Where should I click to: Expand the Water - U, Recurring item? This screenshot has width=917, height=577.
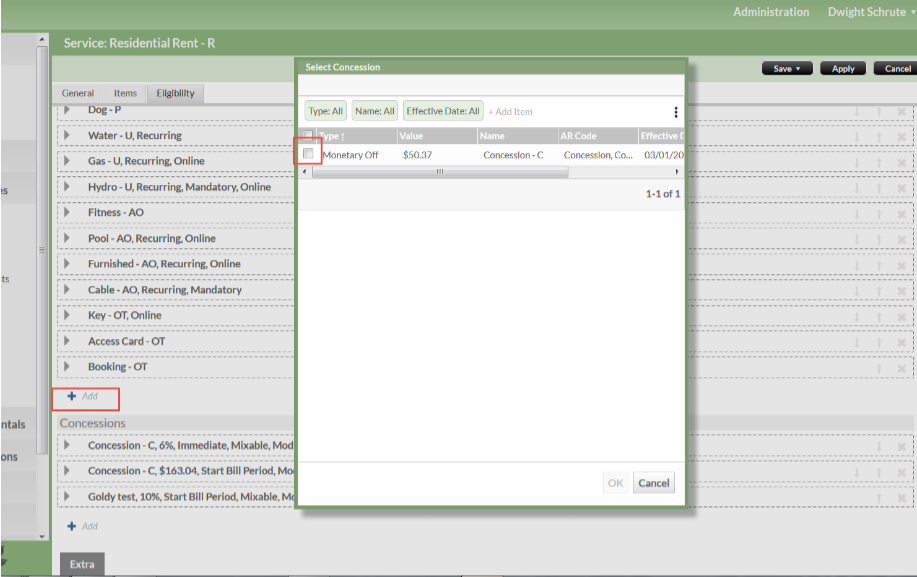point(68,136)
